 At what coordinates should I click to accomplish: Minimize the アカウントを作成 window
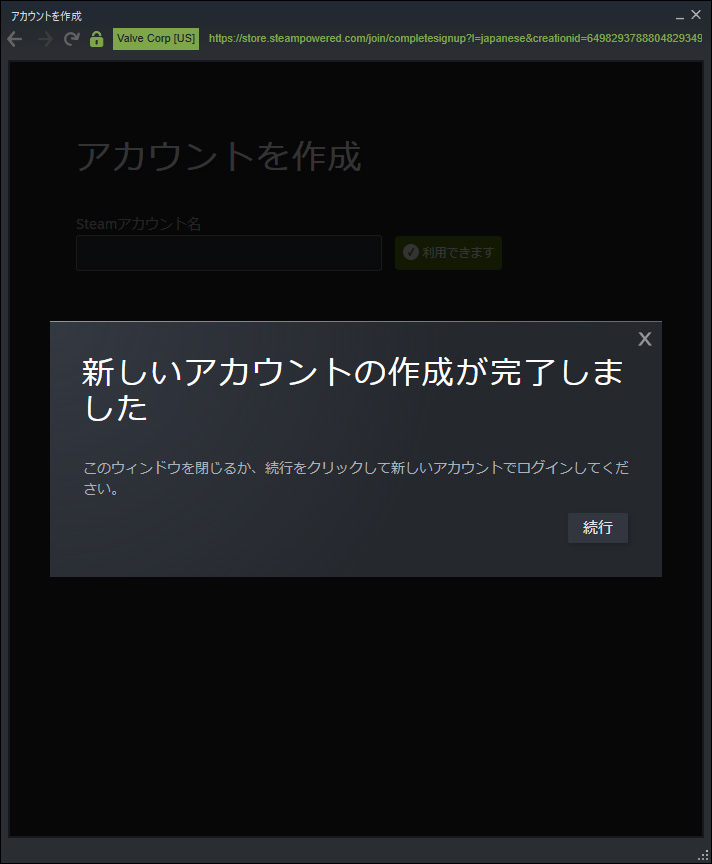pos(680,16)
